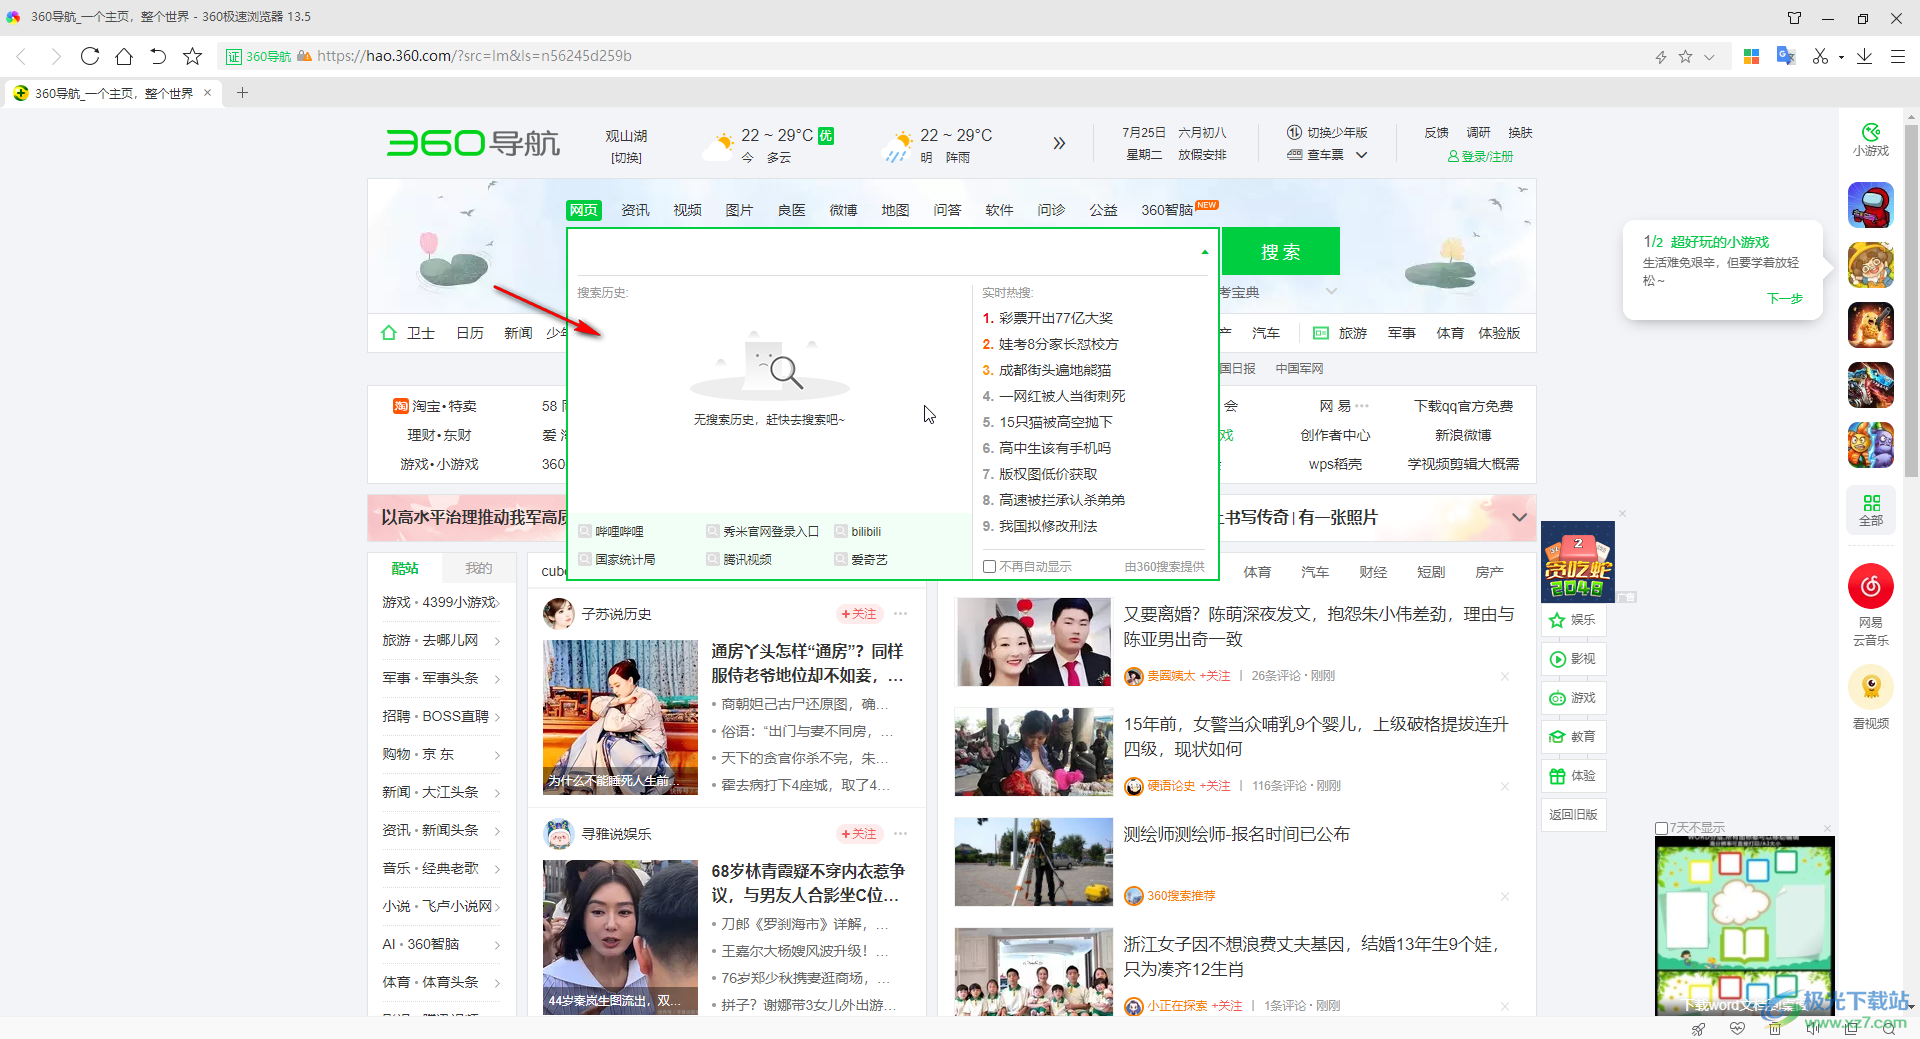Open the skin wardrobe icon in title bar
The image size is (1920, 1039).
[1794, 18]
